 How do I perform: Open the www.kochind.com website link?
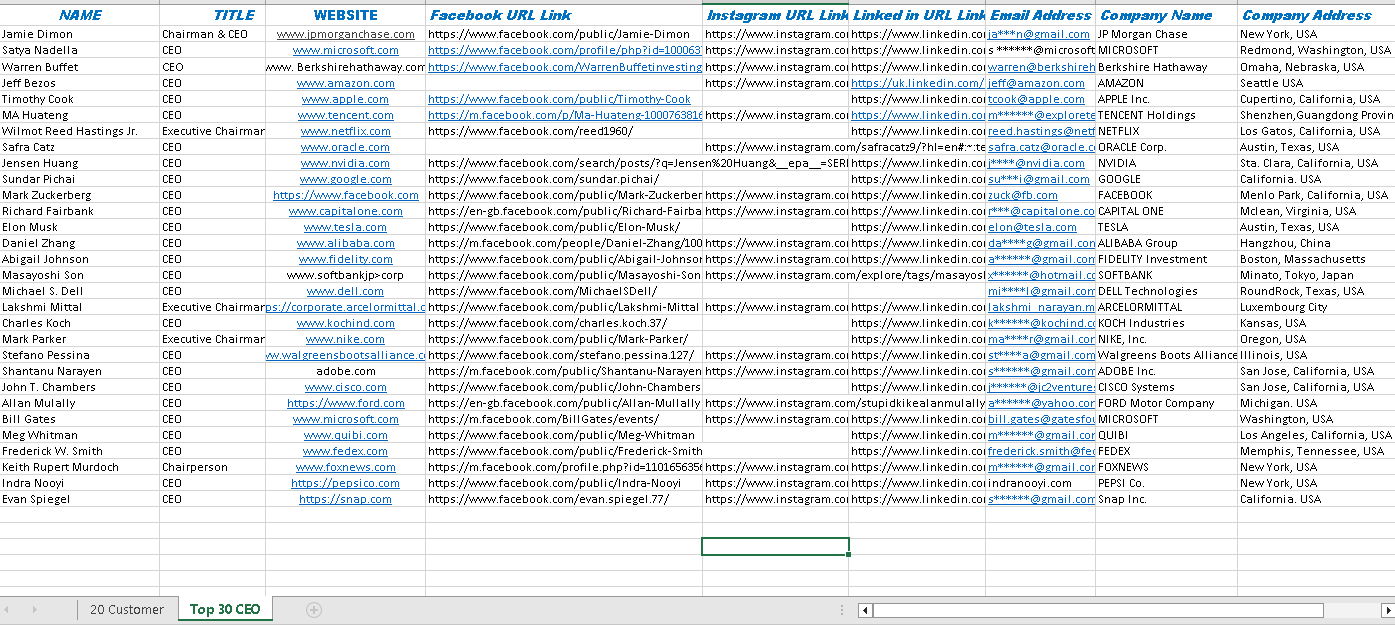tap(346, 323)
